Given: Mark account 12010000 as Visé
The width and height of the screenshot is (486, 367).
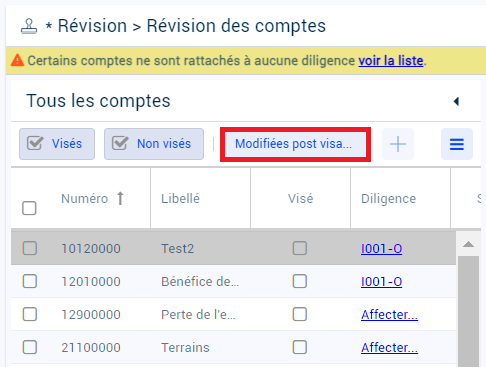Looking at the screenshot, I should pos(300,281).
